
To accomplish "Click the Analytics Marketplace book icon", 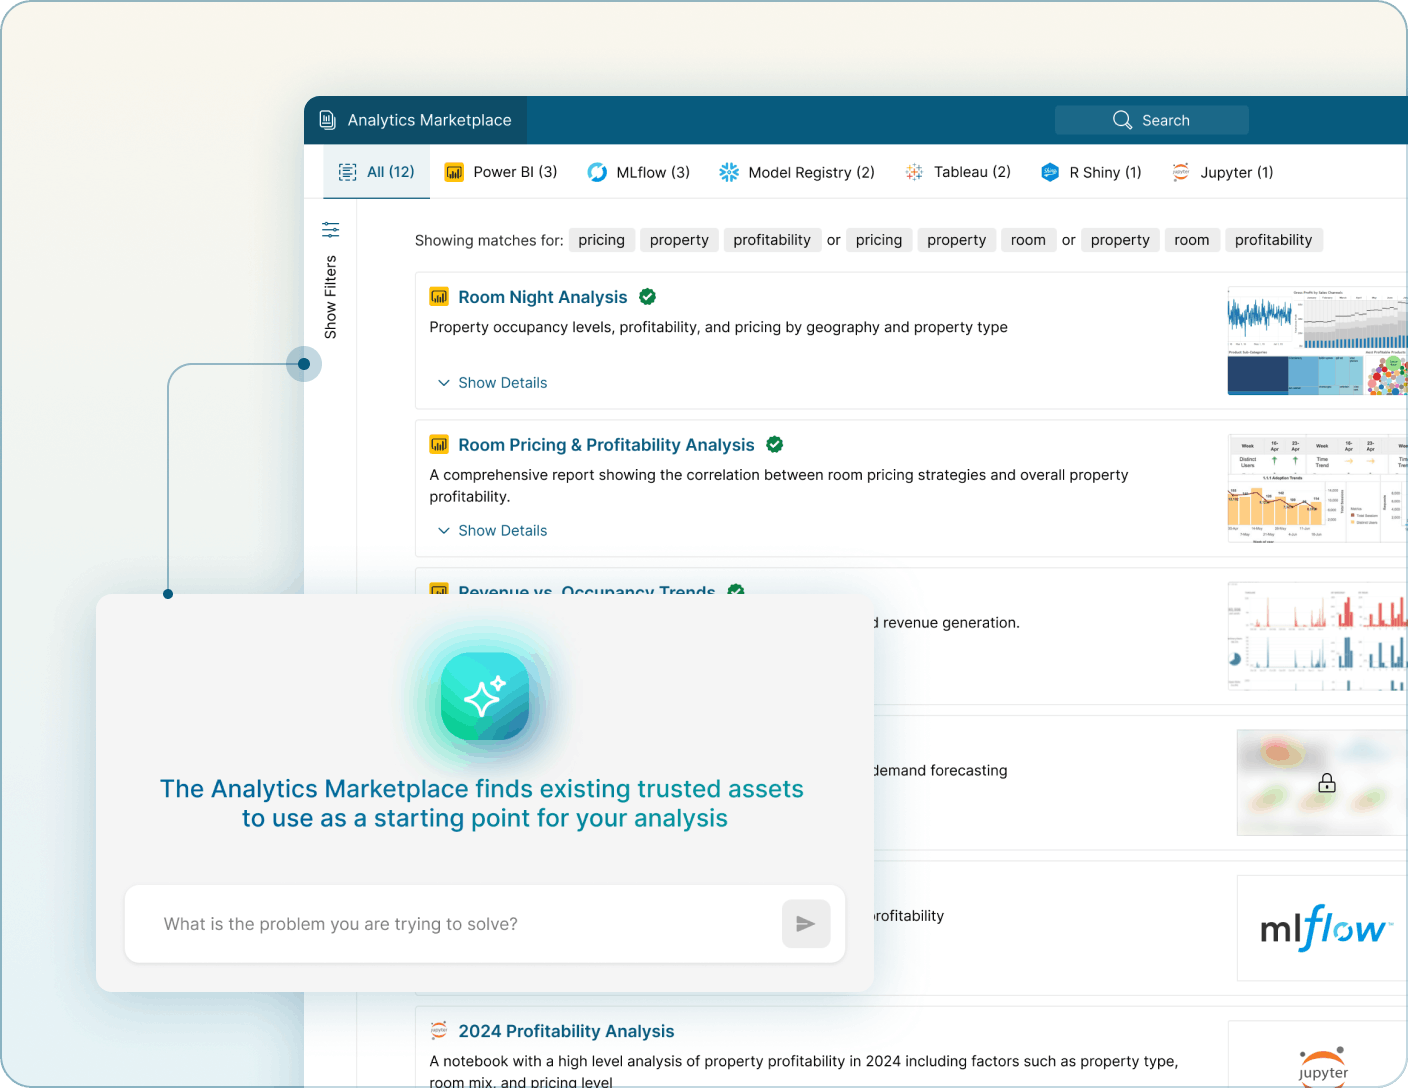I will [328, 119].
